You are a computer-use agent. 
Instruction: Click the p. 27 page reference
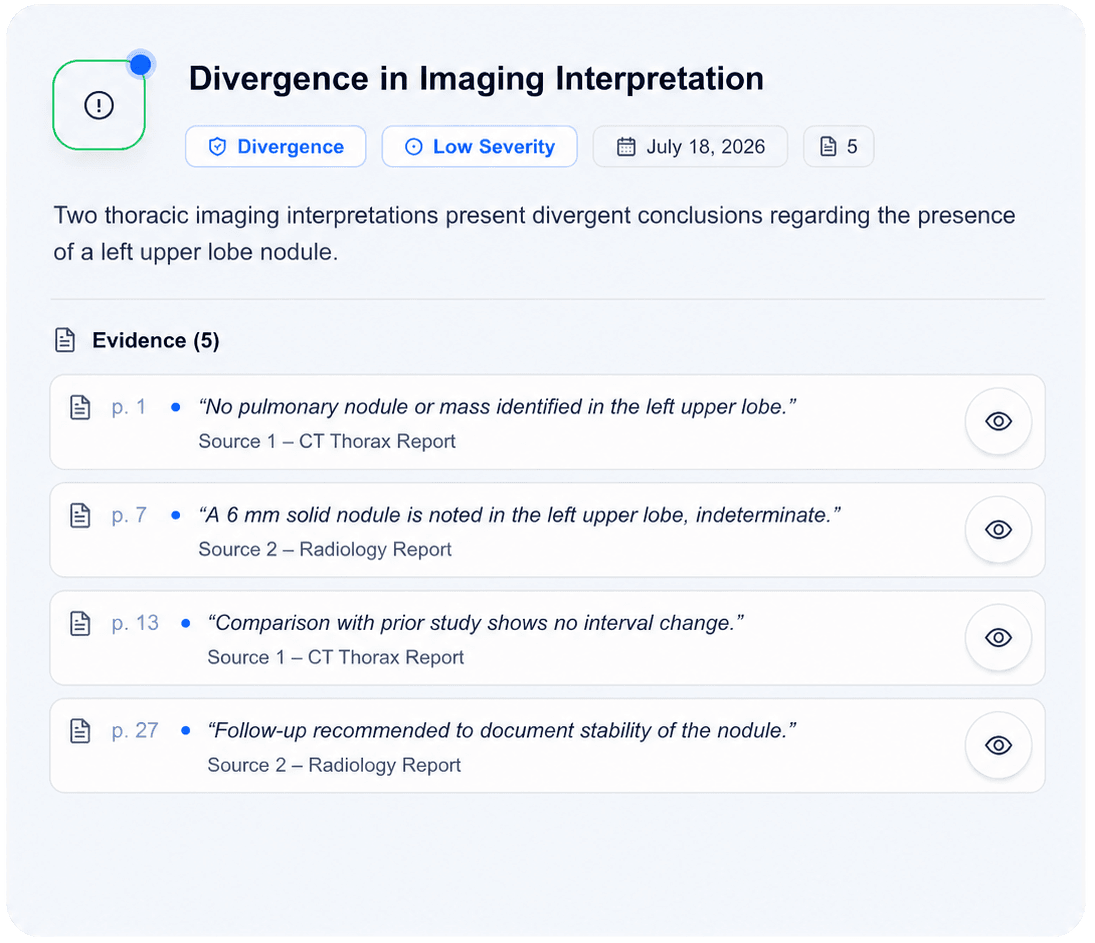coord(135,730)
